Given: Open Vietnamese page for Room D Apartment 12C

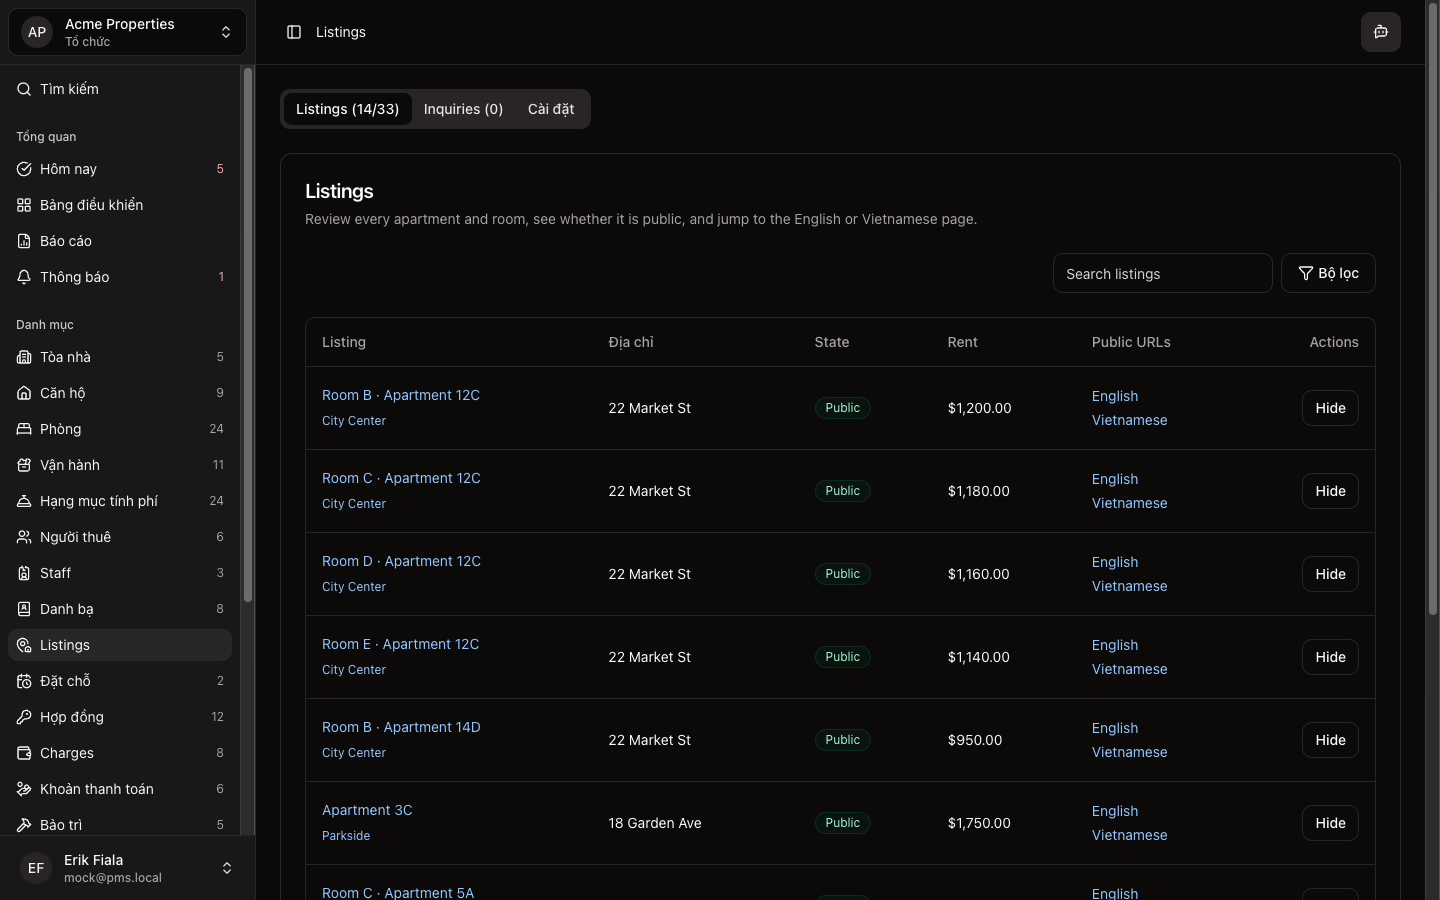Looking at the screenshot, I should pos(1129,586).
